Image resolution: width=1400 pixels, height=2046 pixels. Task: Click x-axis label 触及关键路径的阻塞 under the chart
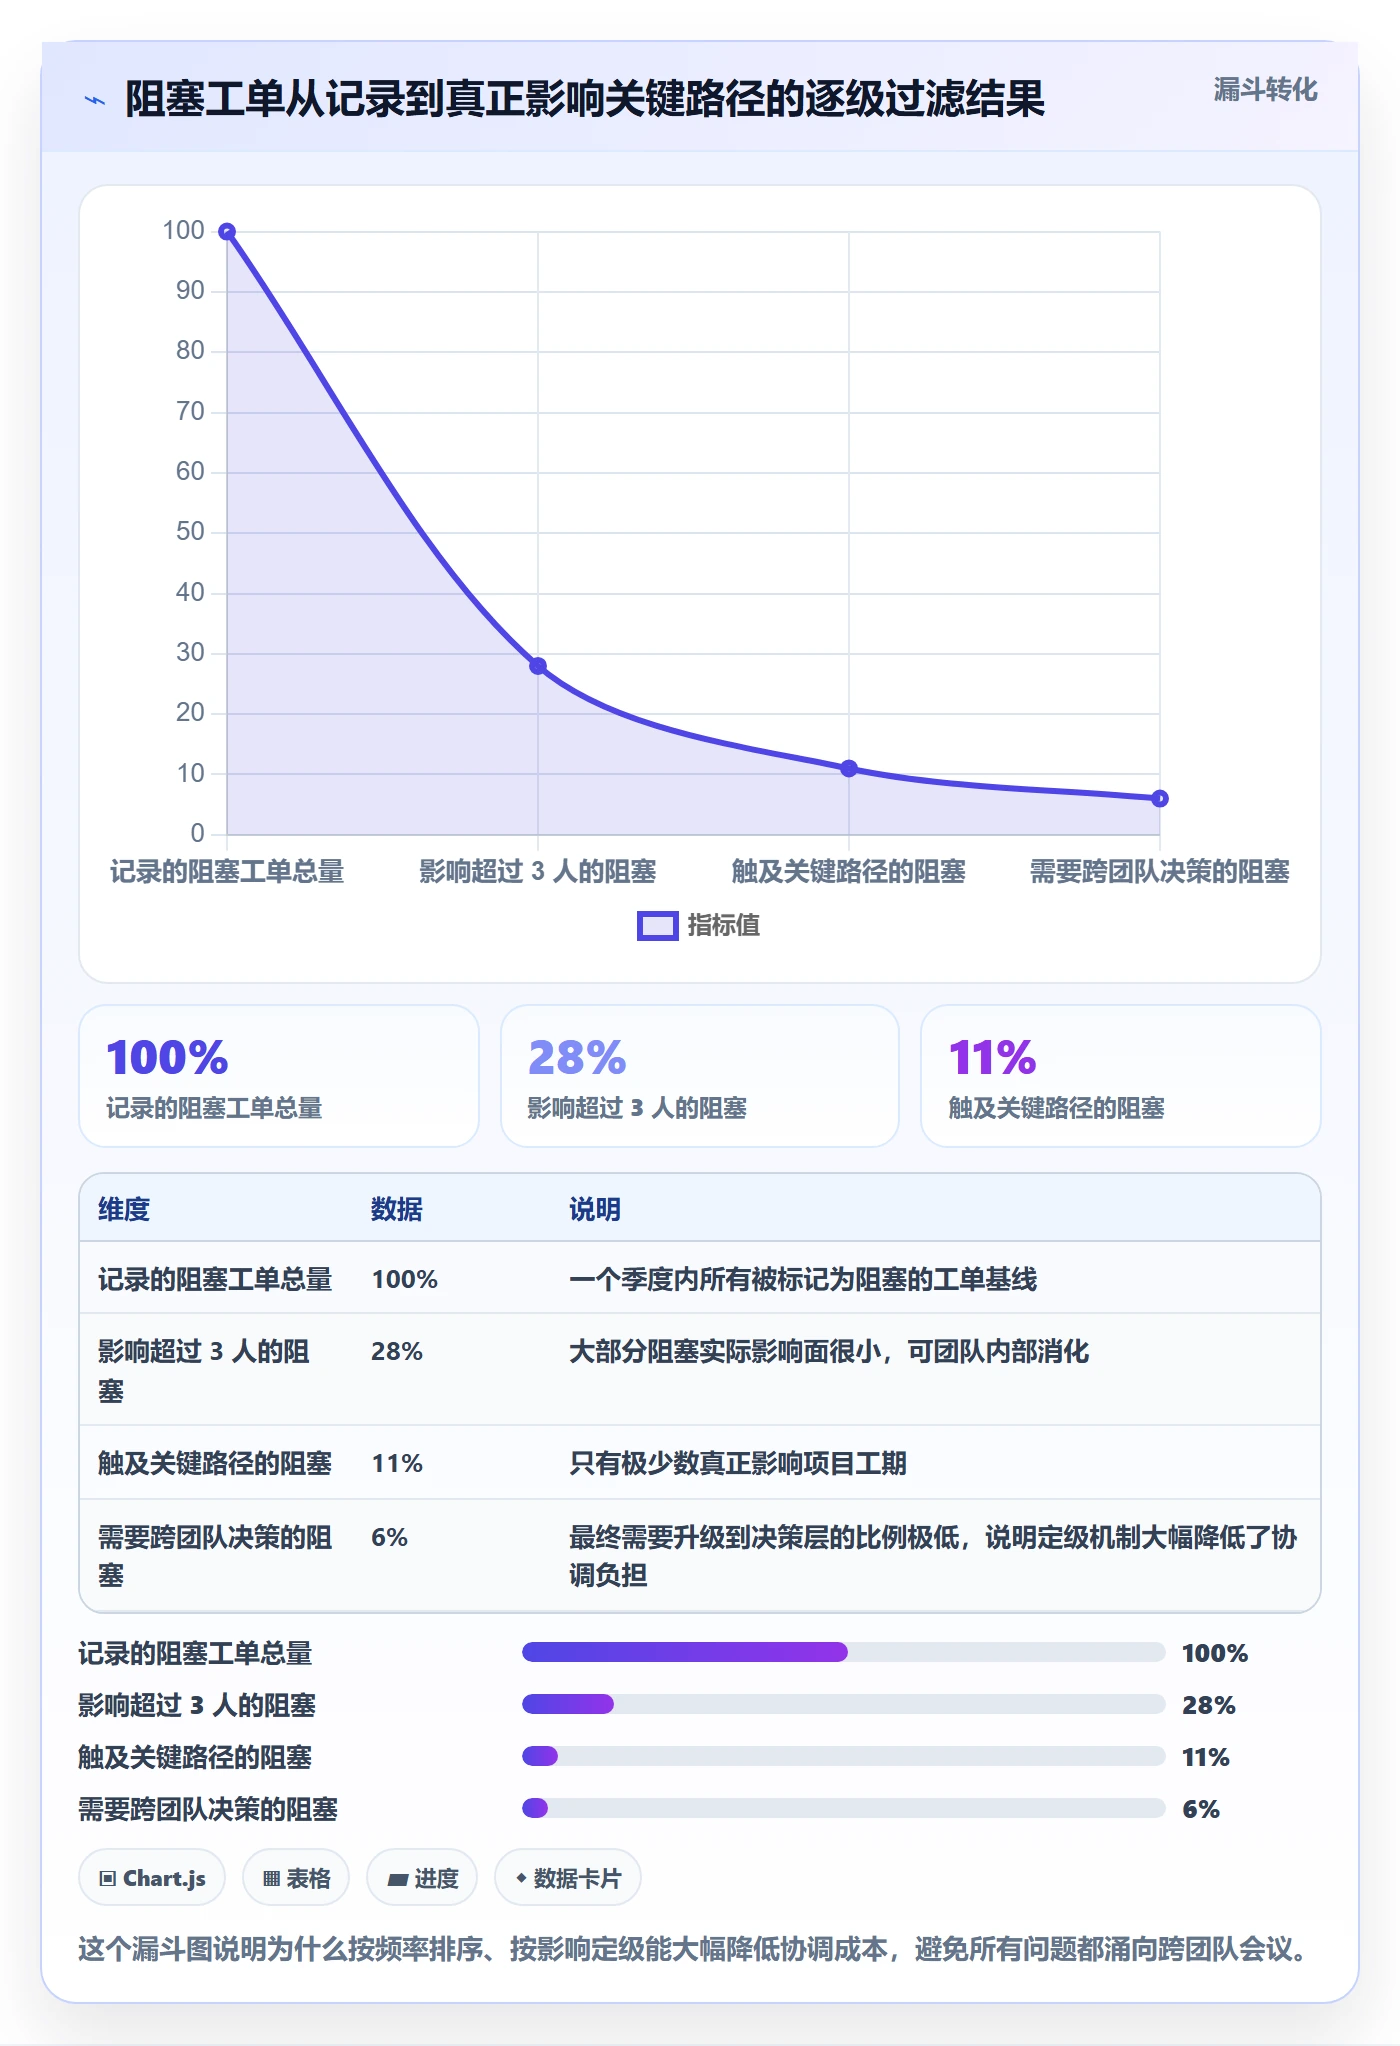(849, 871)
